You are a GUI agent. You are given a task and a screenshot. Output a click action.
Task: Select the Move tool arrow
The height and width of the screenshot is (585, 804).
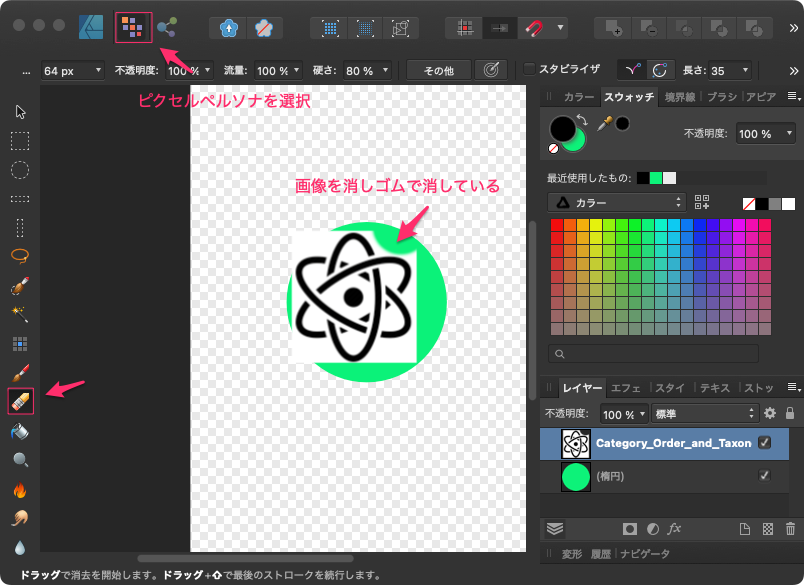[x=20, y=111]
